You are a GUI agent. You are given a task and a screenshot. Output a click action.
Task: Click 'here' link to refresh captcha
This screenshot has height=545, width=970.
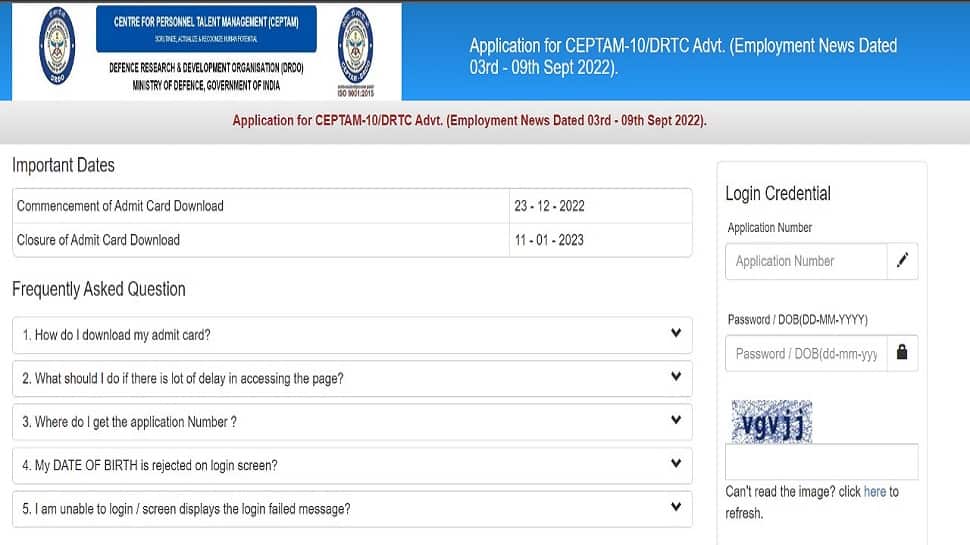pos(875,492)
